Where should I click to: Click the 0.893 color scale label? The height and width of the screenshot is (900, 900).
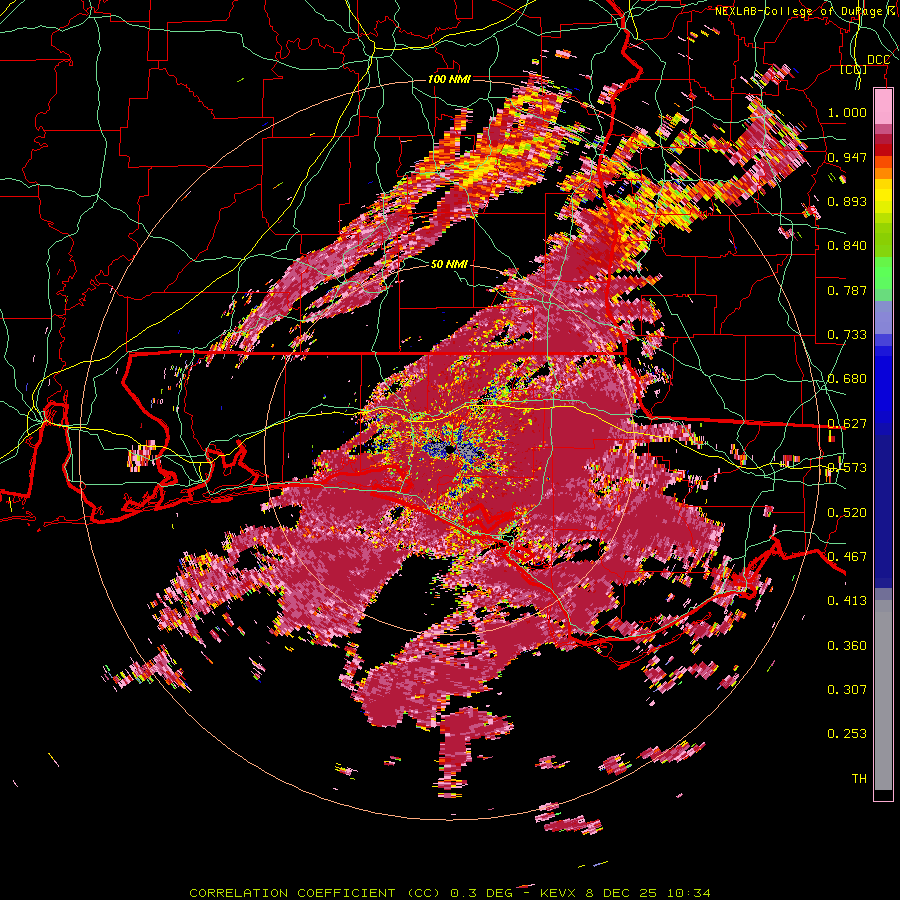[x=847, y=201]
